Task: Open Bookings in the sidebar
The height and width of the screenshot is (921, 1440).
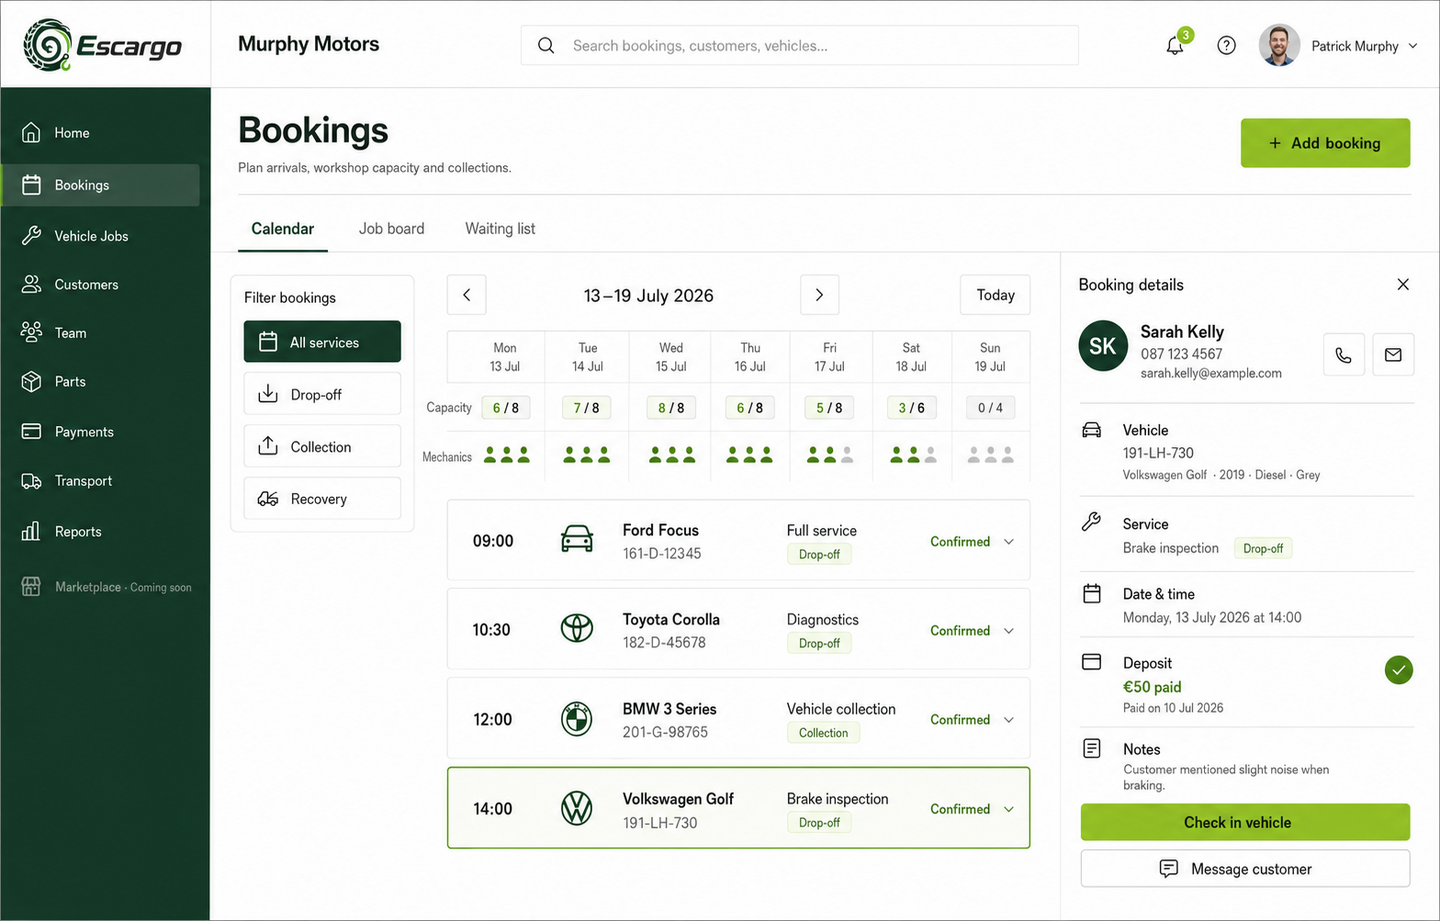Action: point(100,185)
